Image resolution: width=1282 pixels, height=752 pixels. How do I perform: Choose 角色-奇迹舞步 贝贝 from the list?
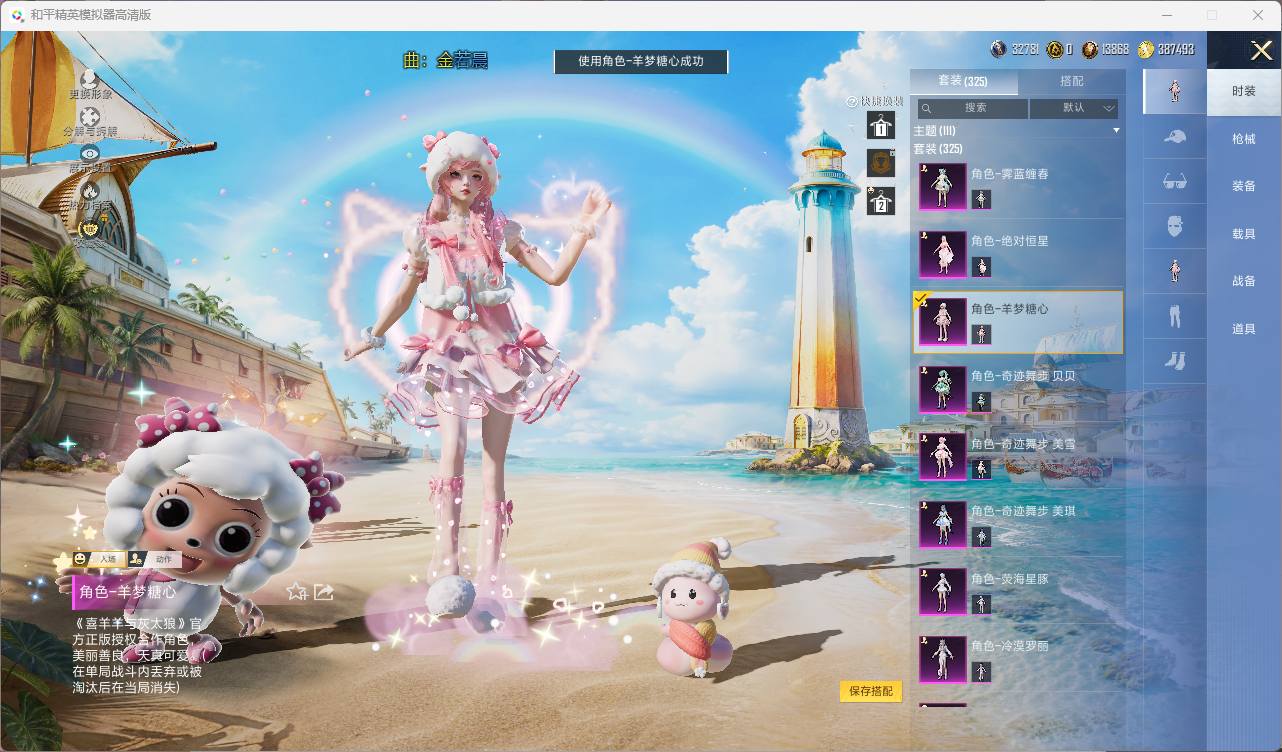coord(1018,389)
